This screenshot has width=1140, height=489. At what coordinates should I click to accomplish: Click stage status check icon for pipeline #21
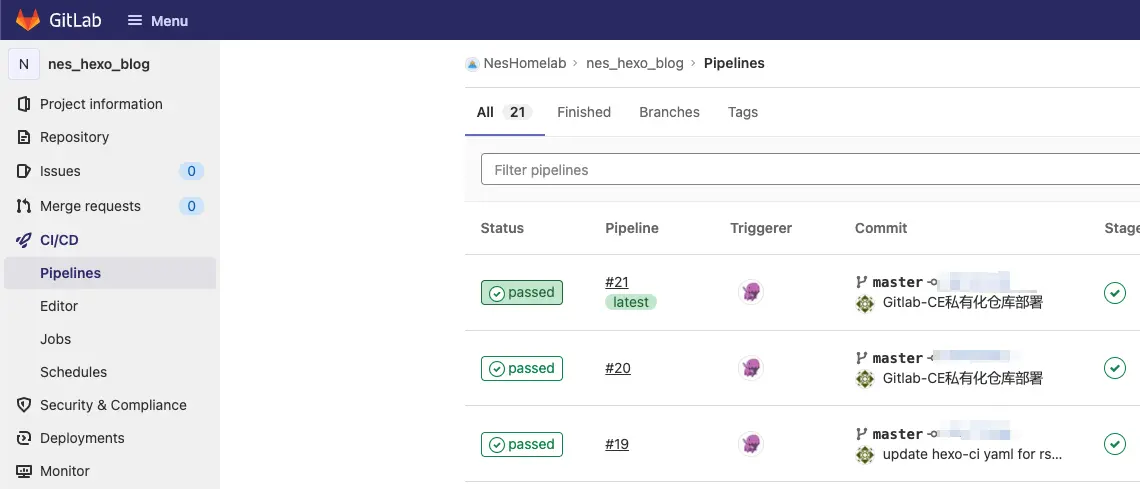1115,292
